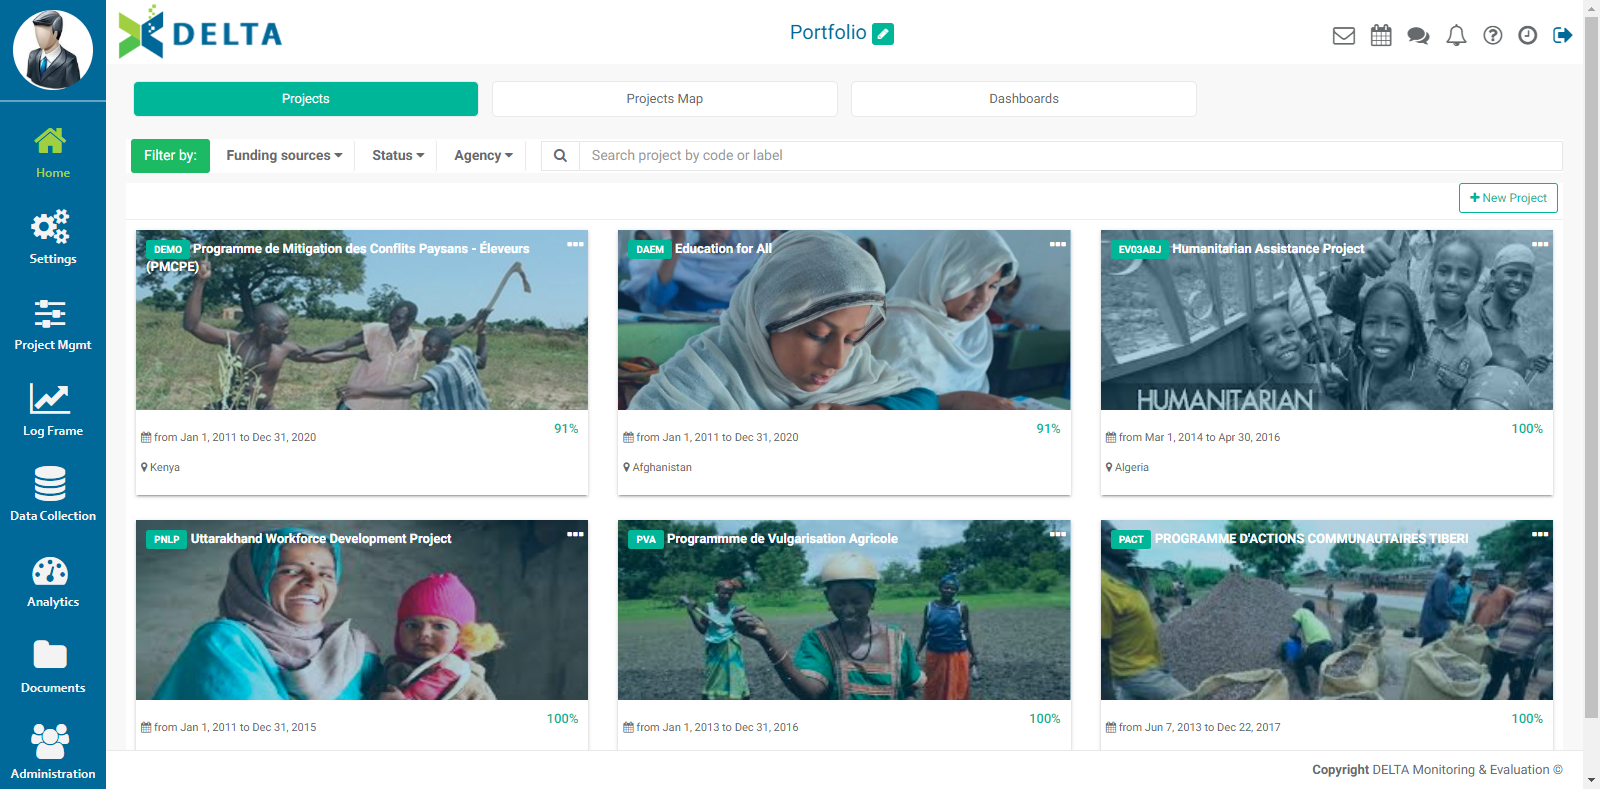Switch to the Projects Map tab

tap(665, 99)
